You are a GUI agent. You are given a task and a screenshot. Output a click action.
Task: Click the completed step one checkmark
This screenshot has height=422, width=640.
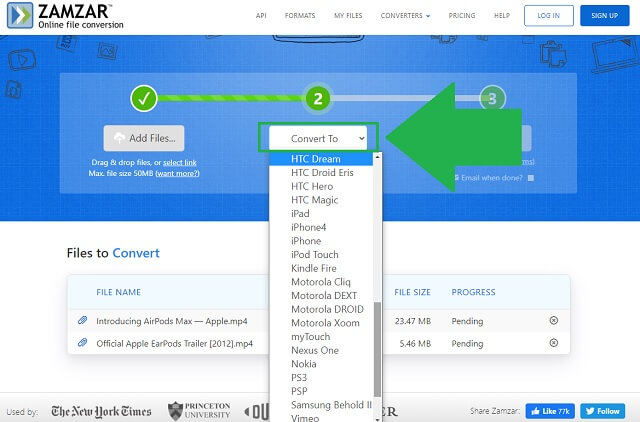(x=144, y=98)
